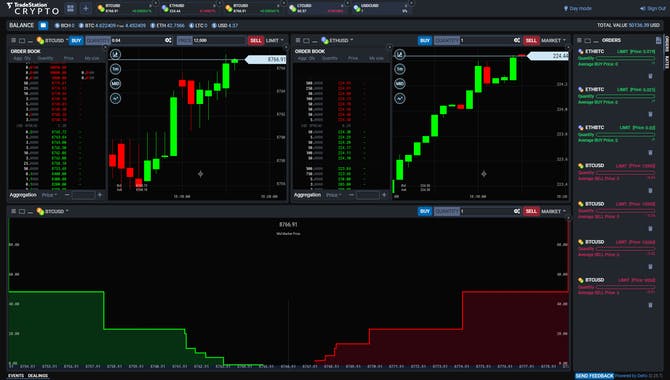The height and width of the screenshot is (380, 670).
Task: Open the Orders panel hamburger menu icon
Action: click(x=579, y=41)
